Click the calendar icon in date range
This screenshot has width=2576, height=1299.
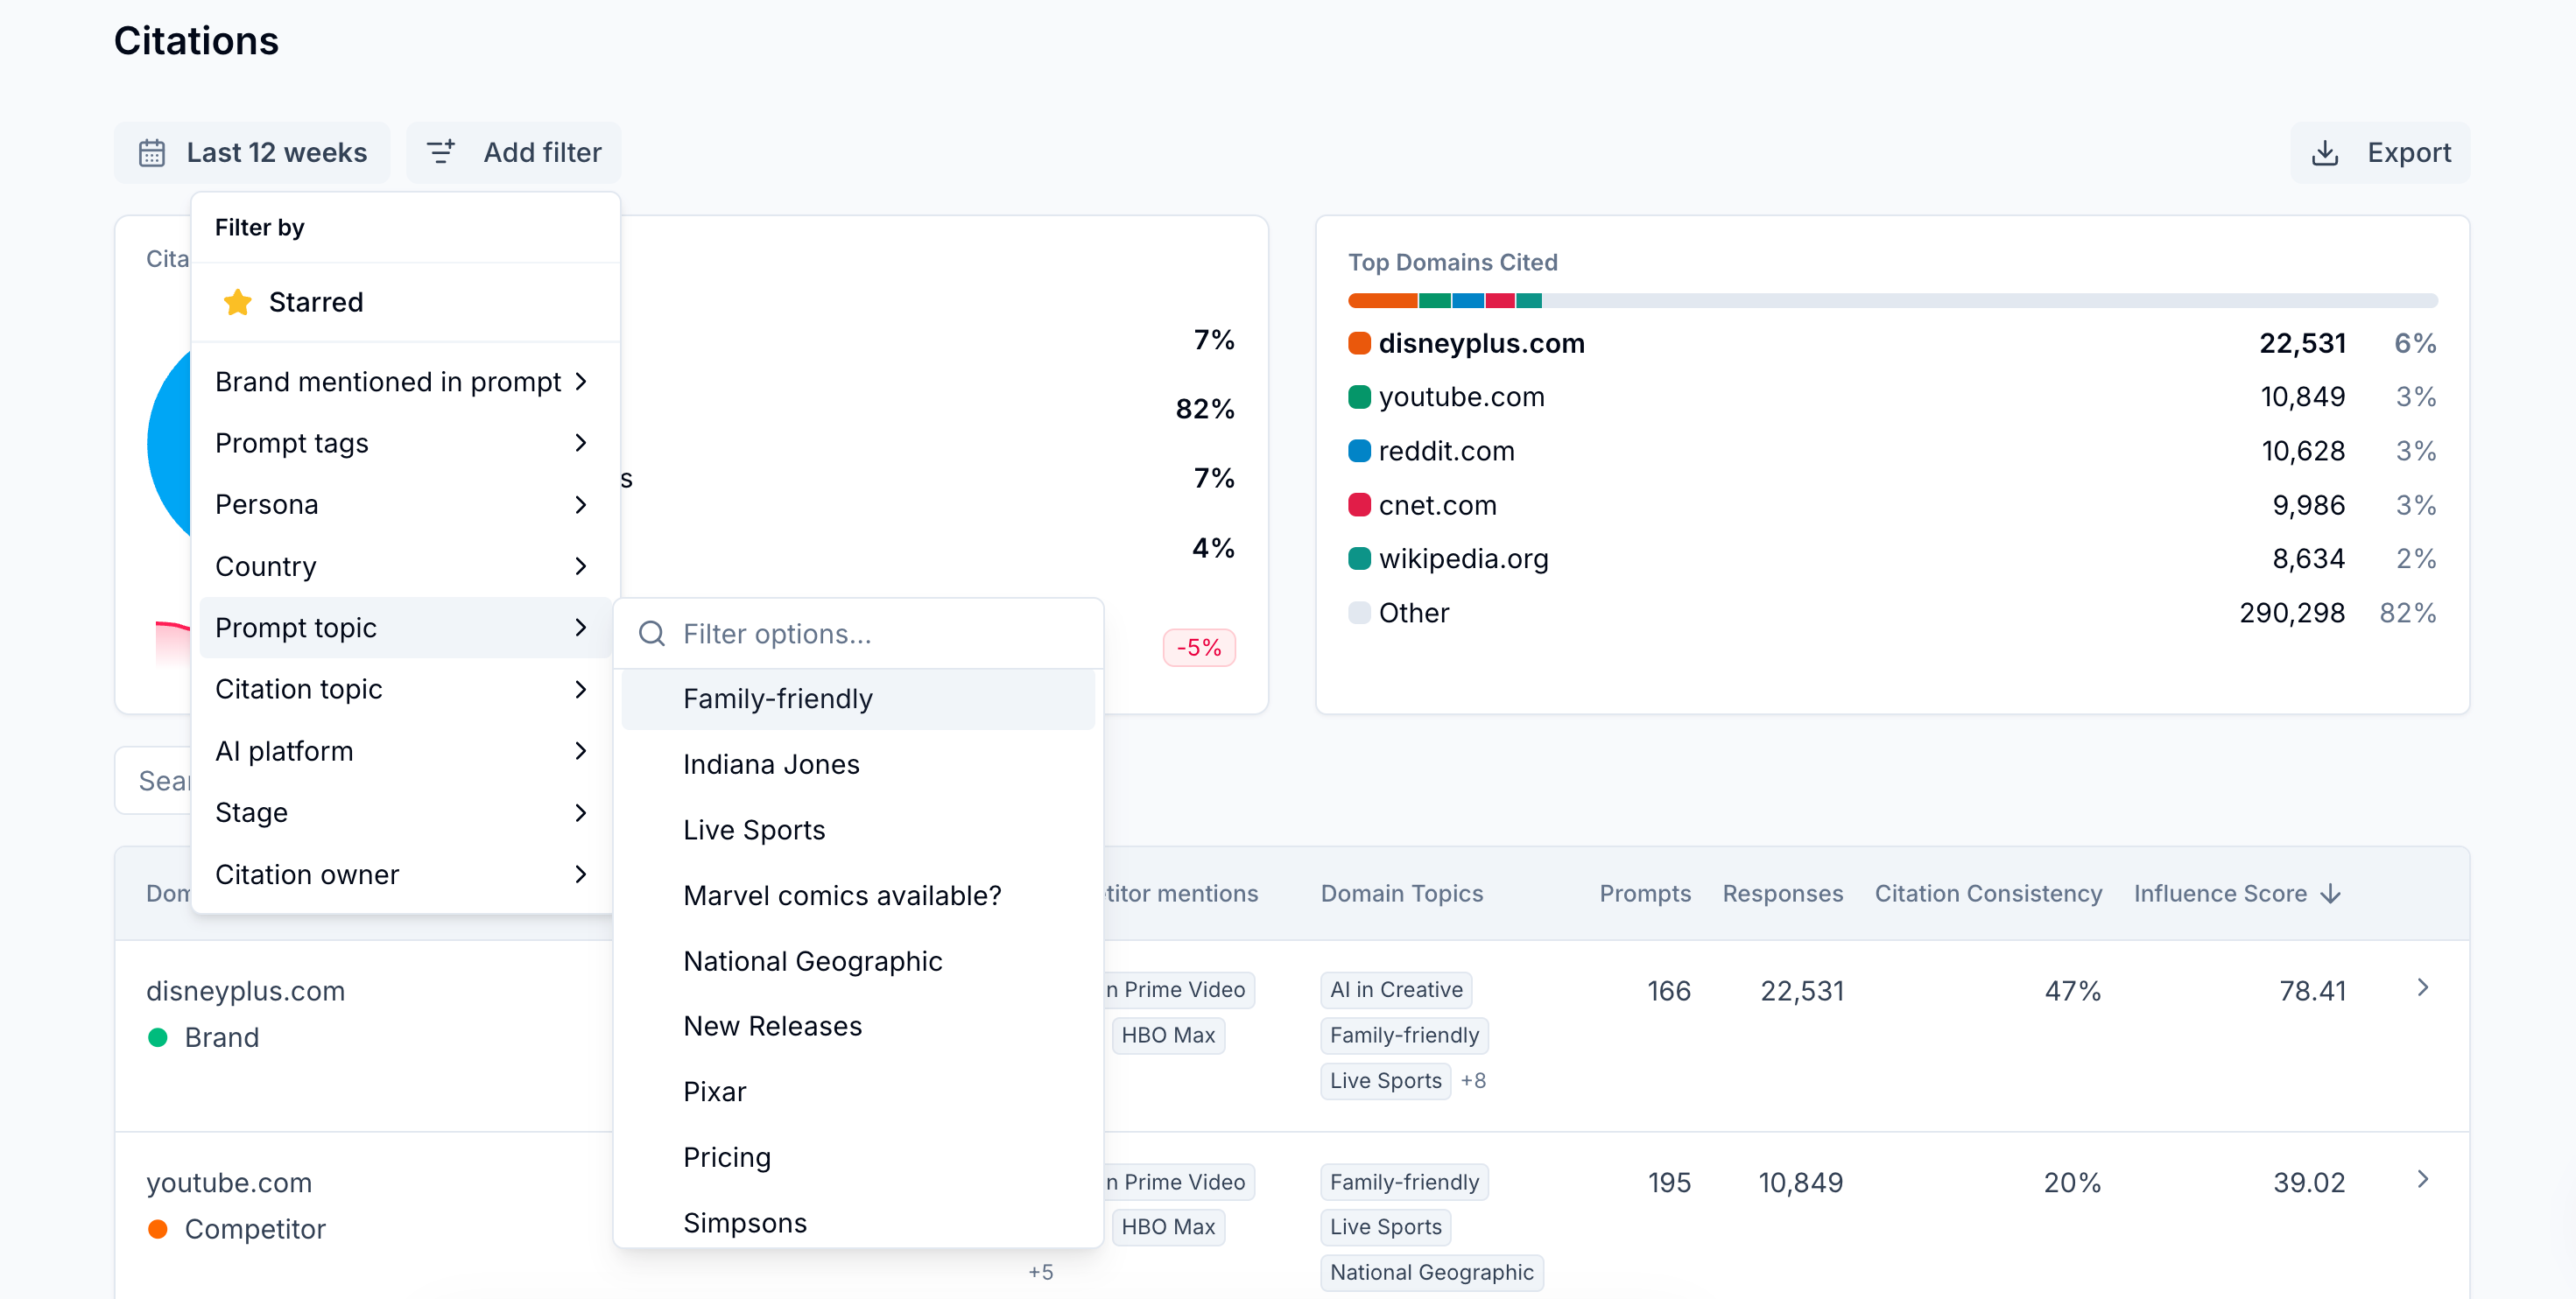click(x=152, y=153)
